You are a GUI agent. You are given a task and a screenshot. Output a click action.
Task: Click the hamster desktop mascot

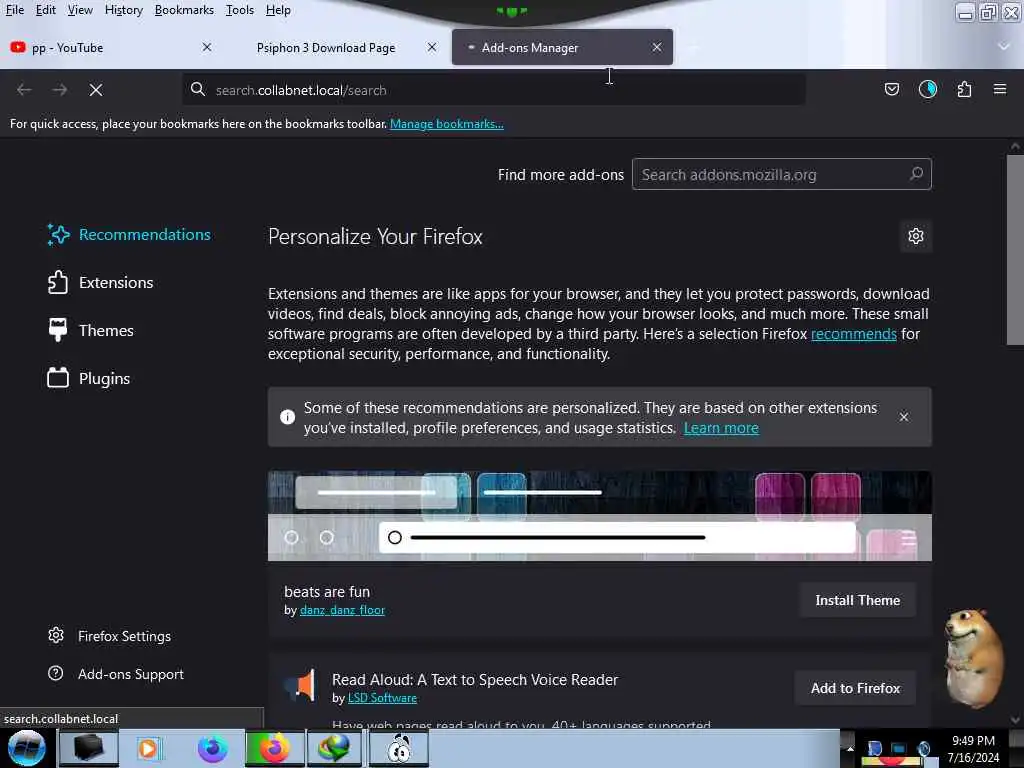click(x=973, y=658)
